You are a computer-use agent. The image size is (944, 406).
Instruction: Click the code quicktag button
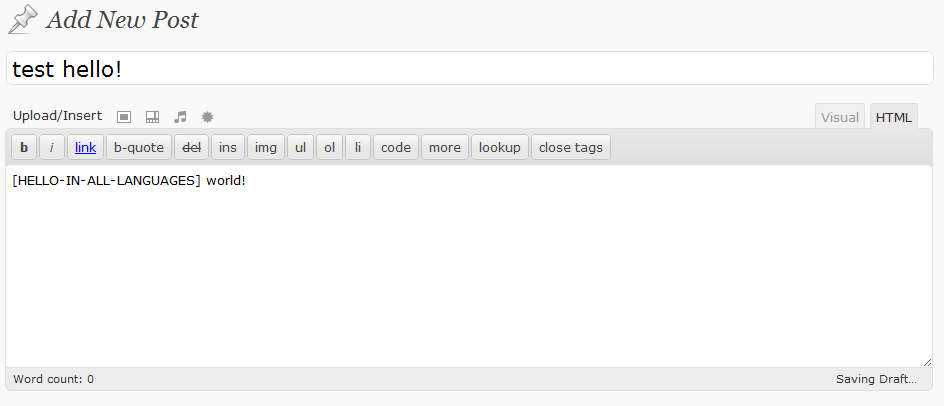pos(396,148)
